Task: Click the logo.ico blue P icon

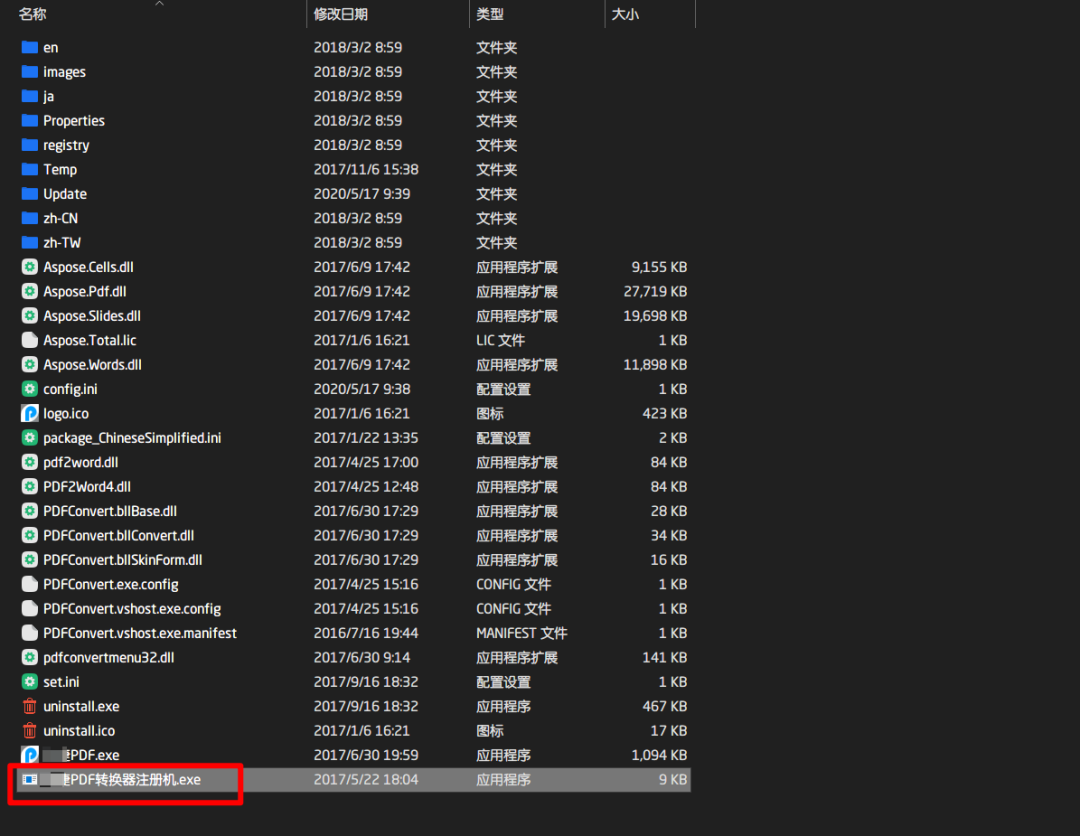Action: pyautogui.click(x=30, y=413)
